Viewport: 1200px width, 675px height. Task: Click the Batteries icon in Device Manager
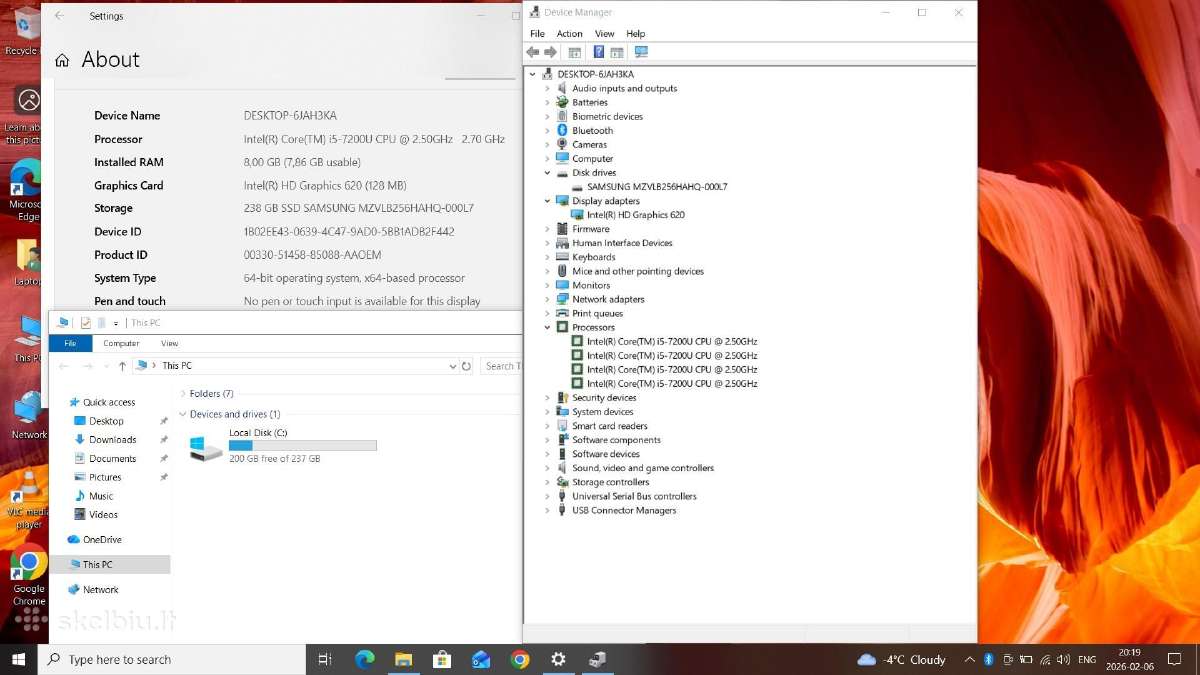[562, 102]
